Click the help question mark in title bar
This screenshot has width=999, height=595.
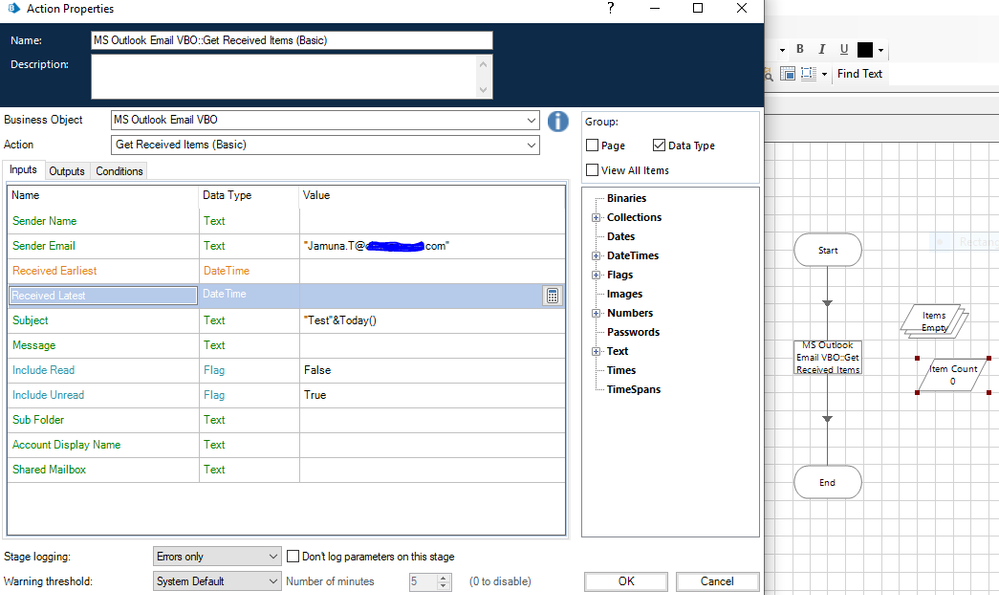point(611,9)
